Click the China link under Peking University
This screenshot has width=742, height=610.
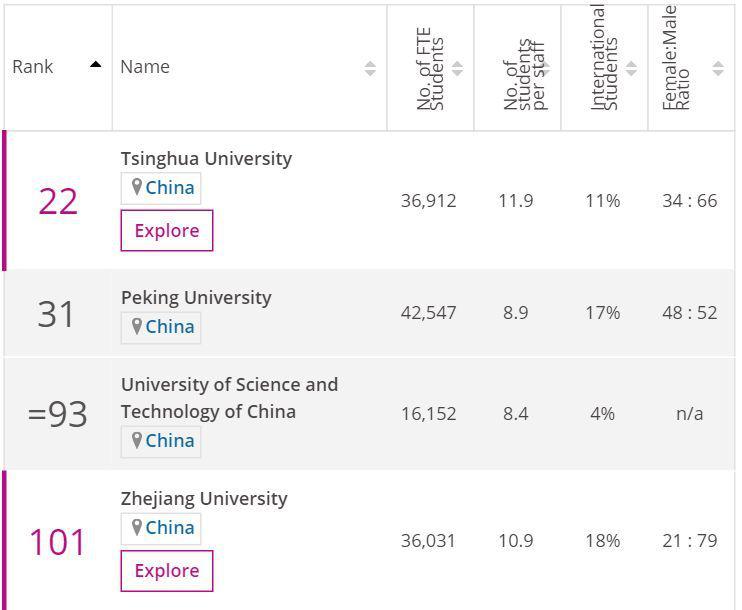coord(170,327)
